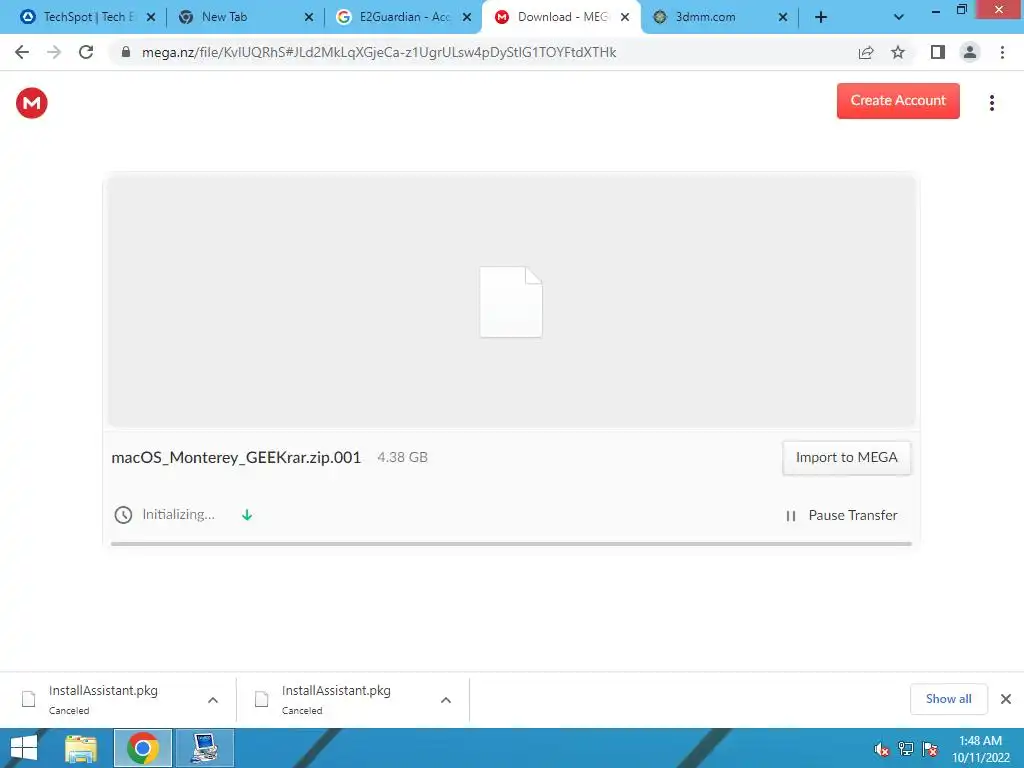Close the 3dmm.com tab
This screenshot has height=768, width=1024.
783,18
